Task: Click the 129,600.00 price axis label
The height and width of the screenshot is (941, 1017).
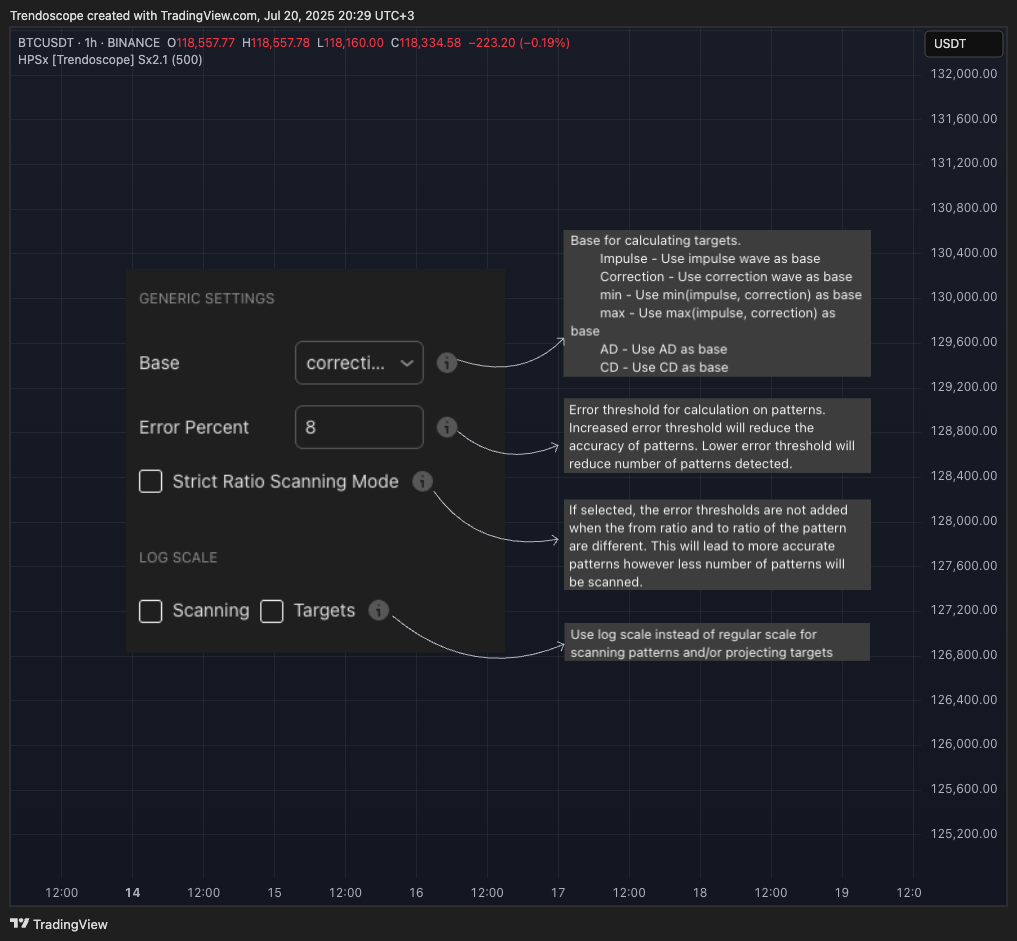Action: [x=964, y=342]
